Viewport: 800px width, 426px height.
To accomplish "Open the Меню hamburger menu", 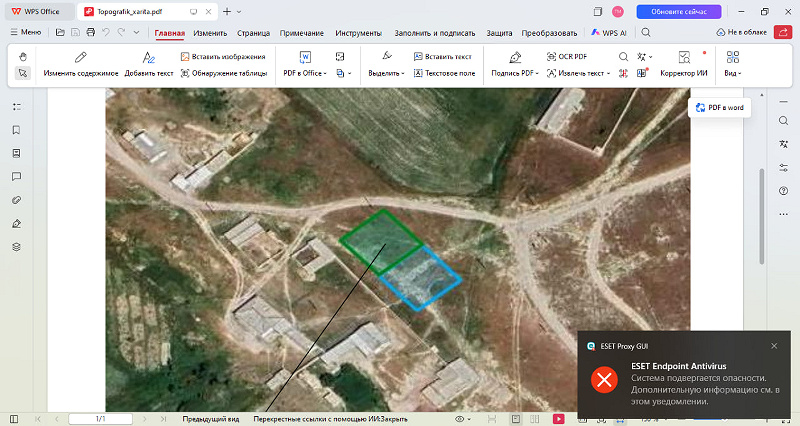I will click(x=26, y=32).
